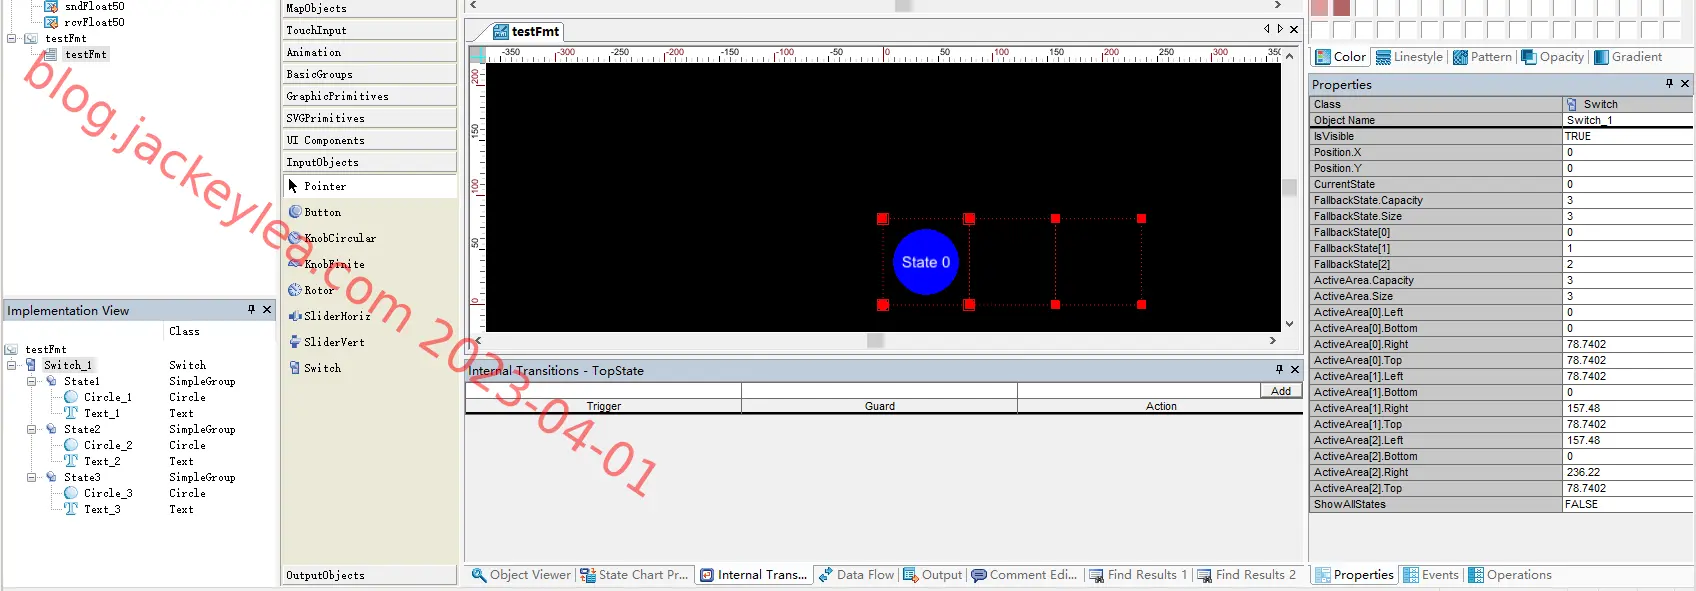Click the IsVisible TRUE value
Image resolution: width=1696 pixels, height=591 pixels.
click(1627, 136)
